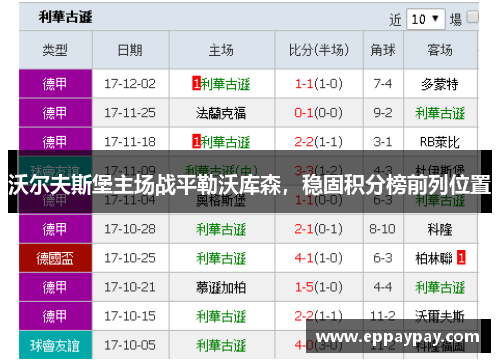This screenshot has width=500, height=362.
Task: Click the 客场 column header
Action: click(x=440, y=50)
